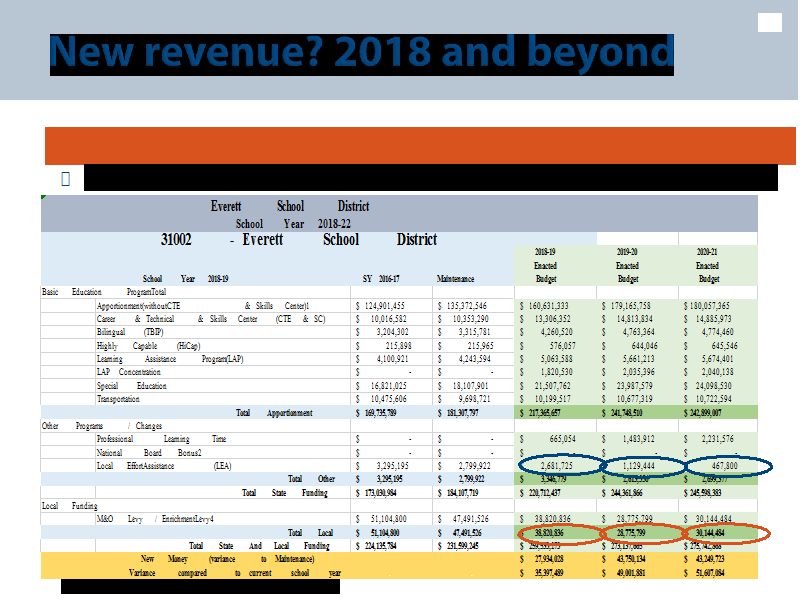Click the 'M&O Levy / Enrichment Levy' row label
800x600 pixels.
click(x=155, y=519)
